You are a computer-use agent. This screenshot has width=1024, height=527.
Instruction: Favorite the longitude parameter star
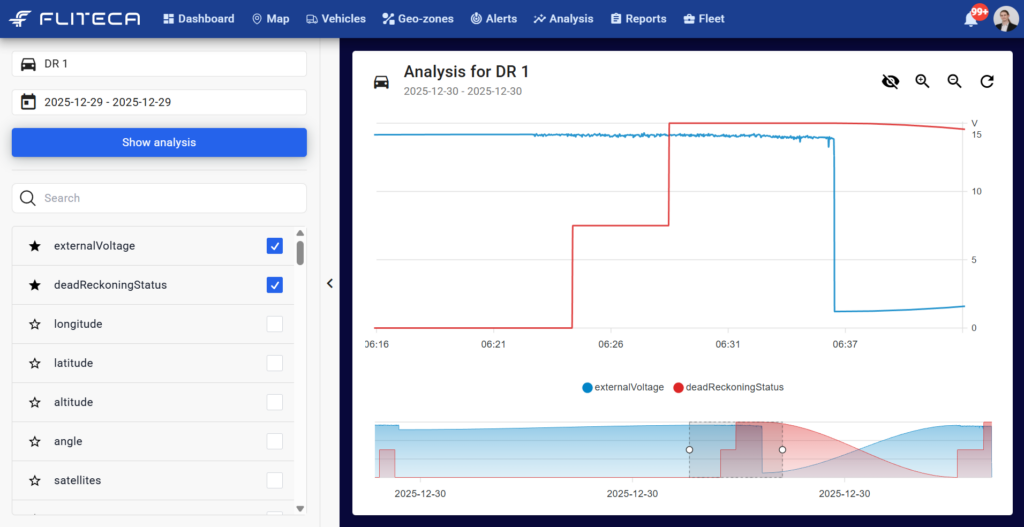pos(35,324)
